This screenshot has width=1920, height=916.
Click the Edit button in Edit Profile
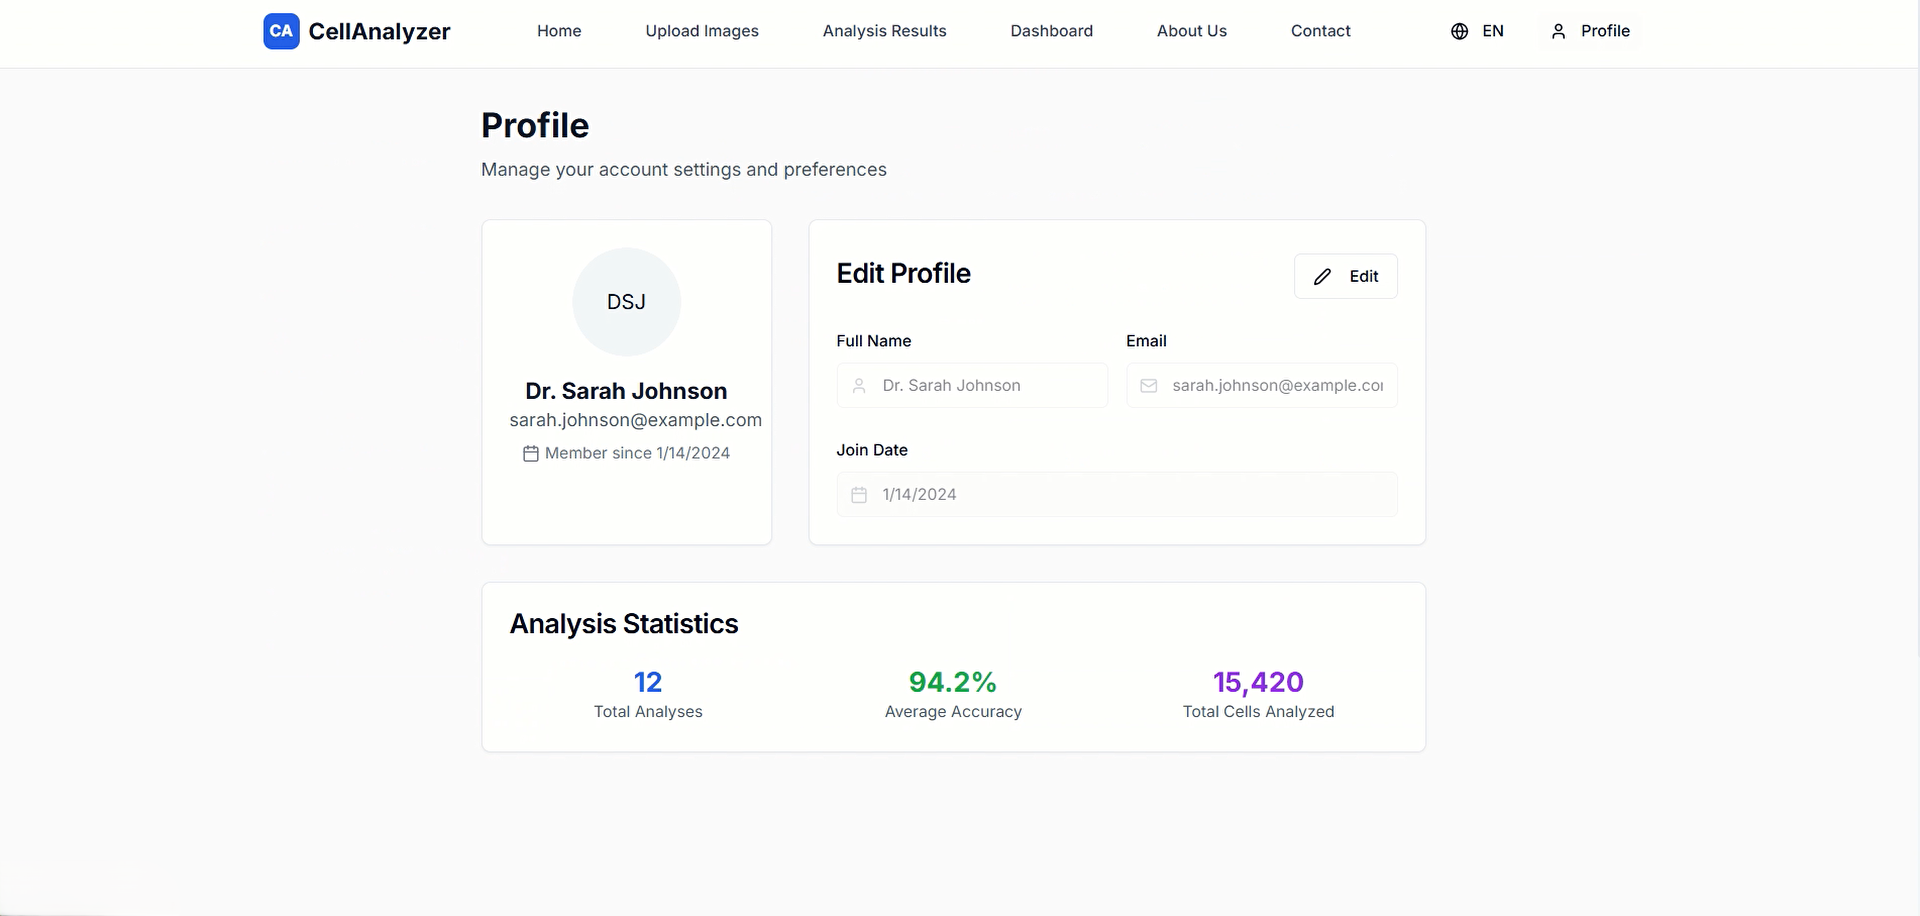tap(1345, 276)
